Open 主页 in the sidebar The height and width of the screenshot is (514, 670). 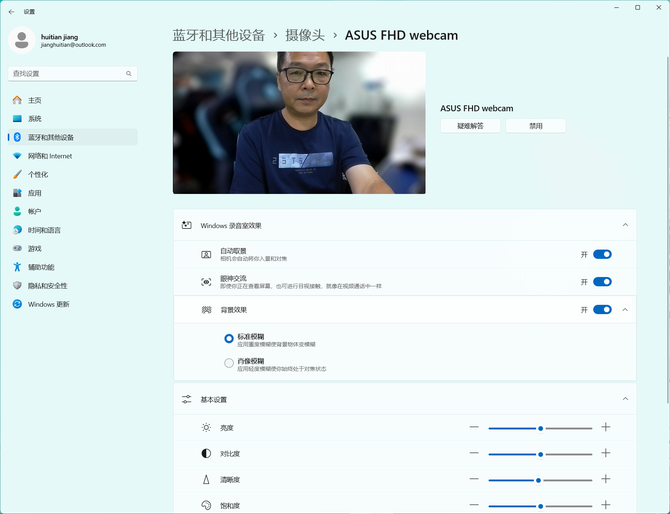point(73,100)
